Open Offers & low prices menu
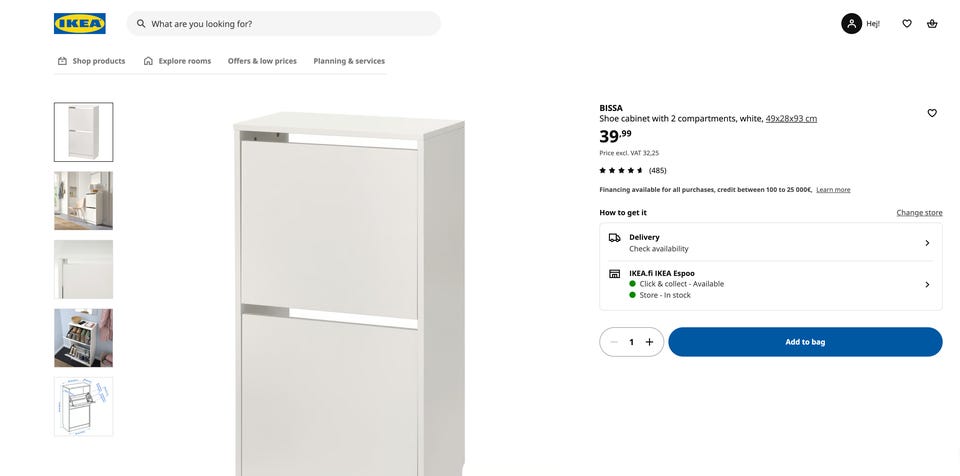 point(262,61)
